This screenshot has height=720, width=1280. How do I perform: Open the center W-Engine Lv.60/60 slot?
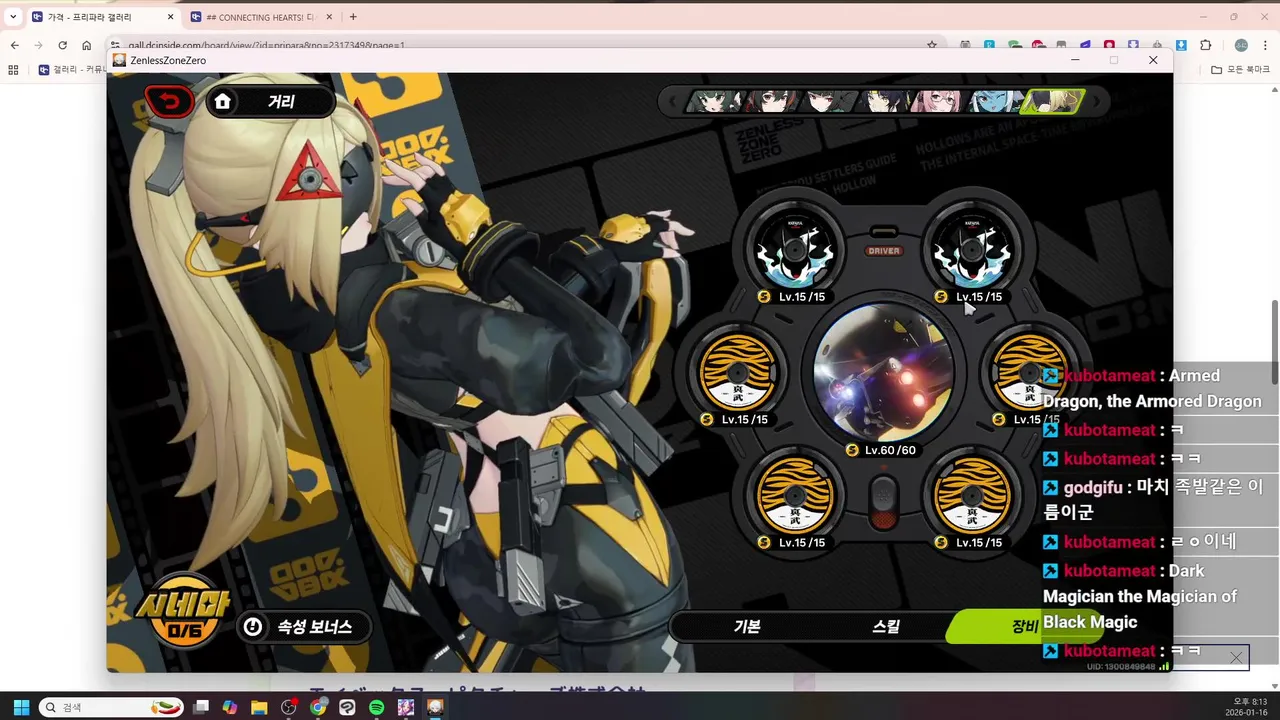pos(883,372)
